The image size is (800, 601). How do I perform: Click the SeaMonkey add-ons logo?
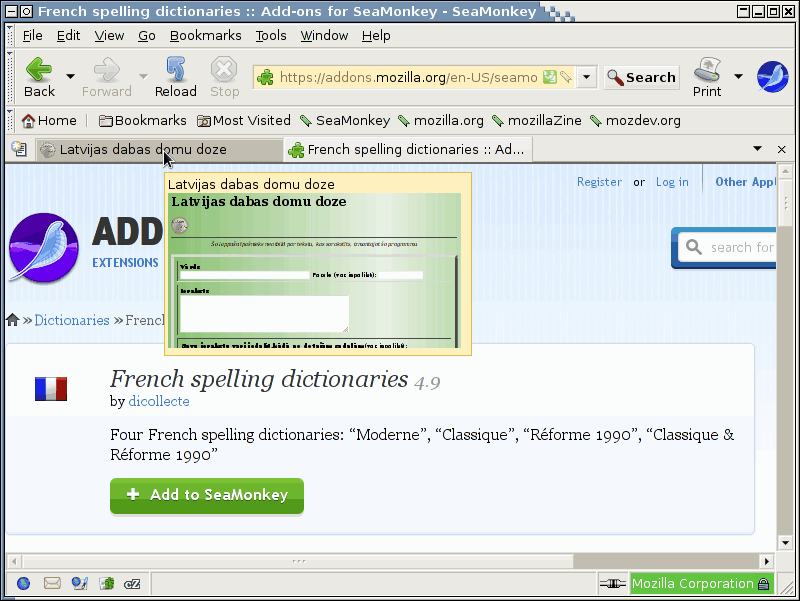coord(44,247)
